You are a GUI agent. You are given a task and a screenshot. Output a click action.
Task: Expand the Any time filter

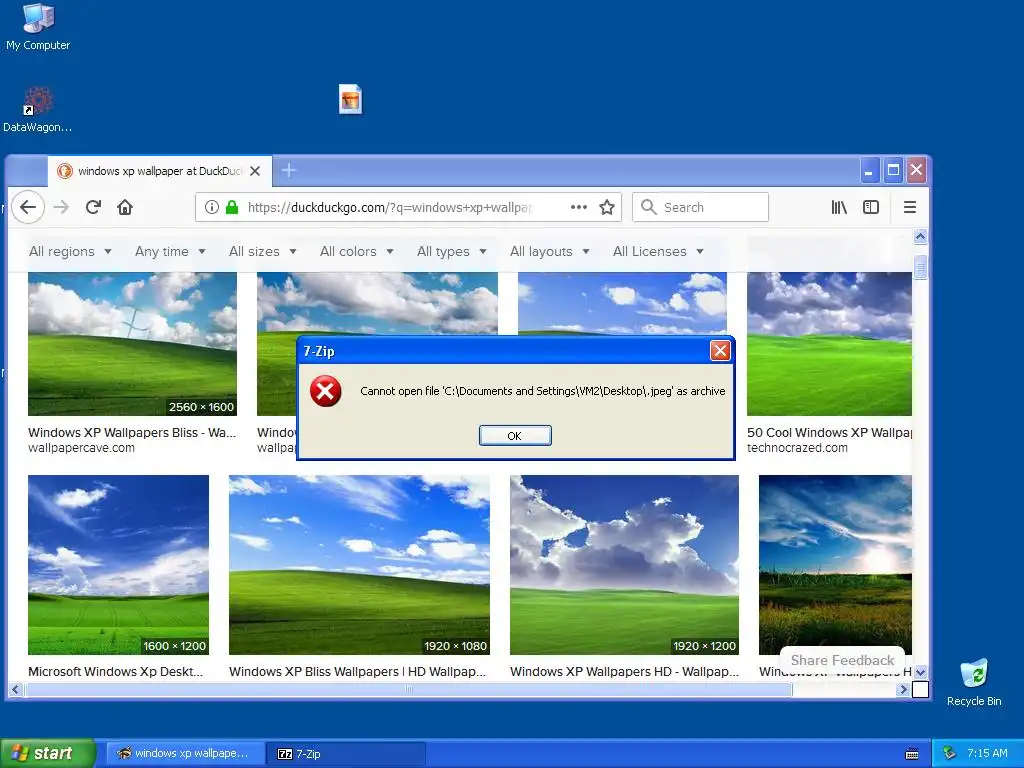(170, 251)
